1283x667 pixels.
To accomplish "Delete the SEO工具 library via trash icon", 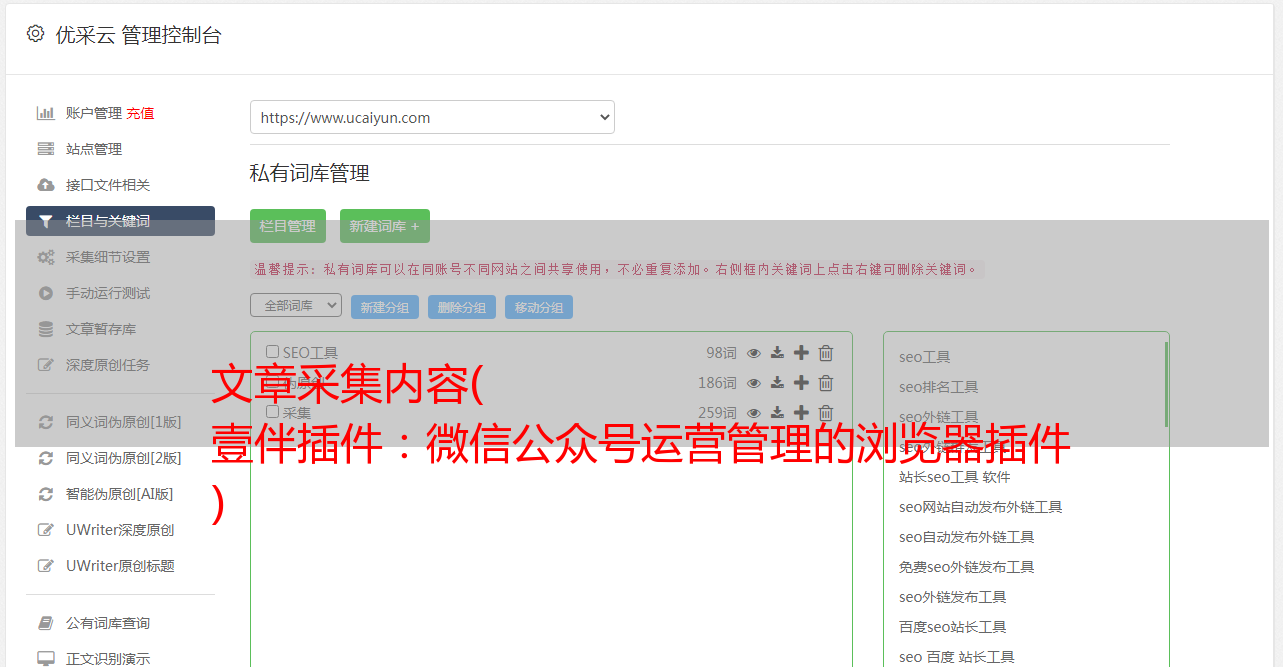I will (x=826, y=353).
